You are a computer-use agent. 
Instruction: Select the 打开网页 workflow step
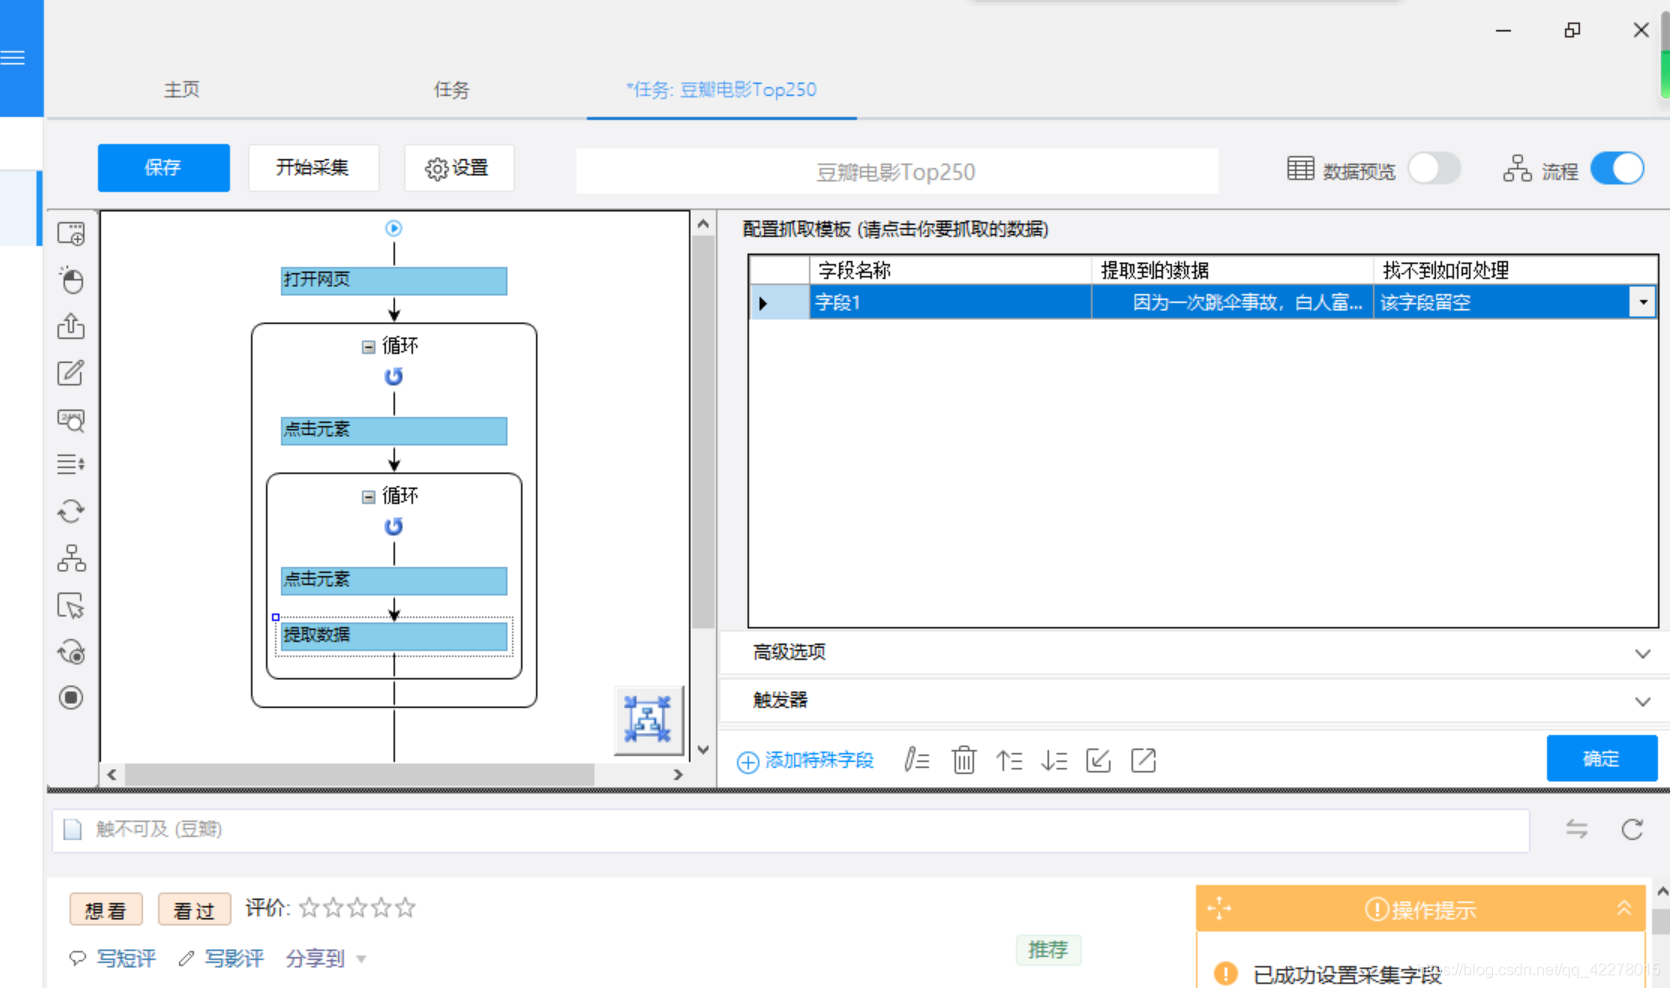[394, 280]
